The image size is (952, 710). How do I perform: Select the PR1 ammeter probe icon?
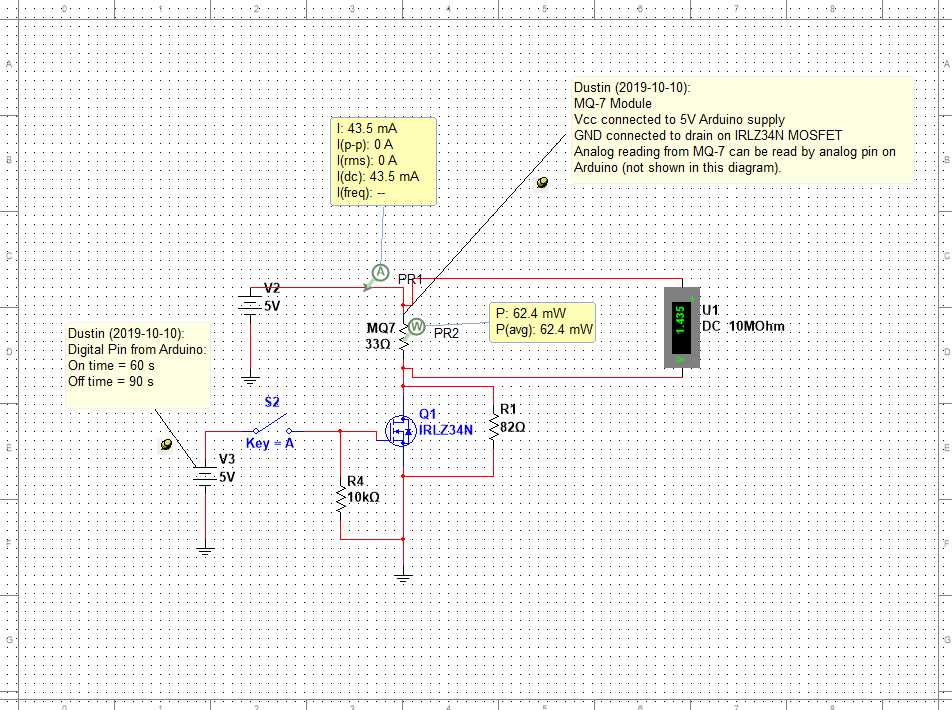(x=380, y=273)
